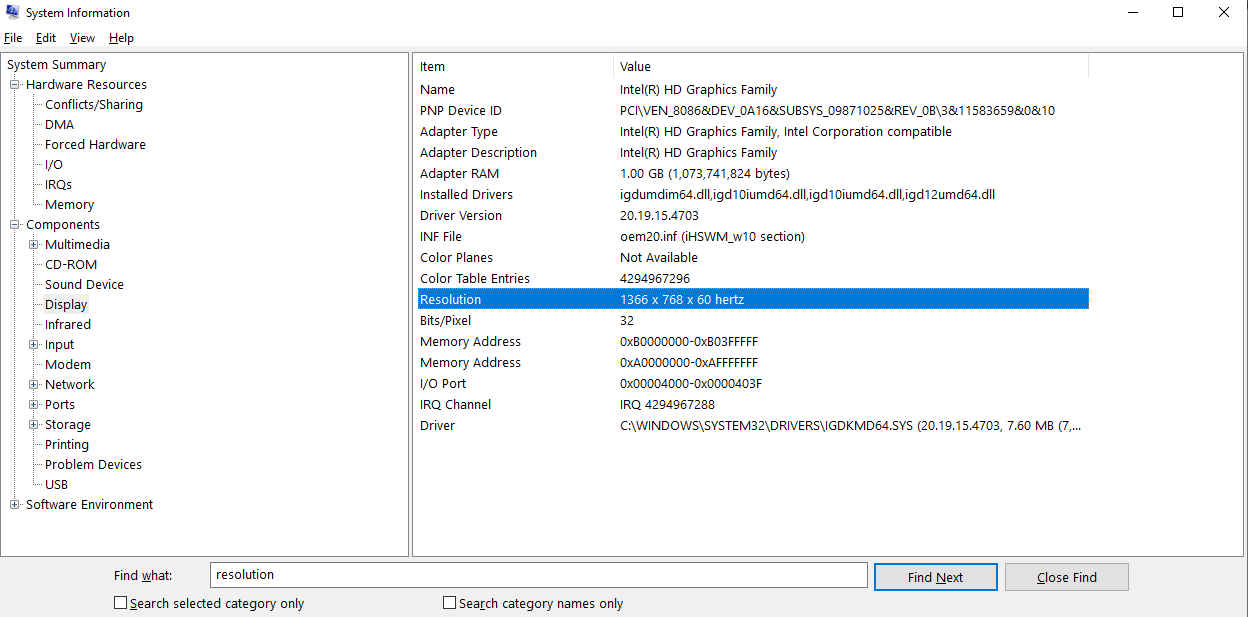Select the I/O Port row
1248x617 pixels.
click(x=753, y=384)
